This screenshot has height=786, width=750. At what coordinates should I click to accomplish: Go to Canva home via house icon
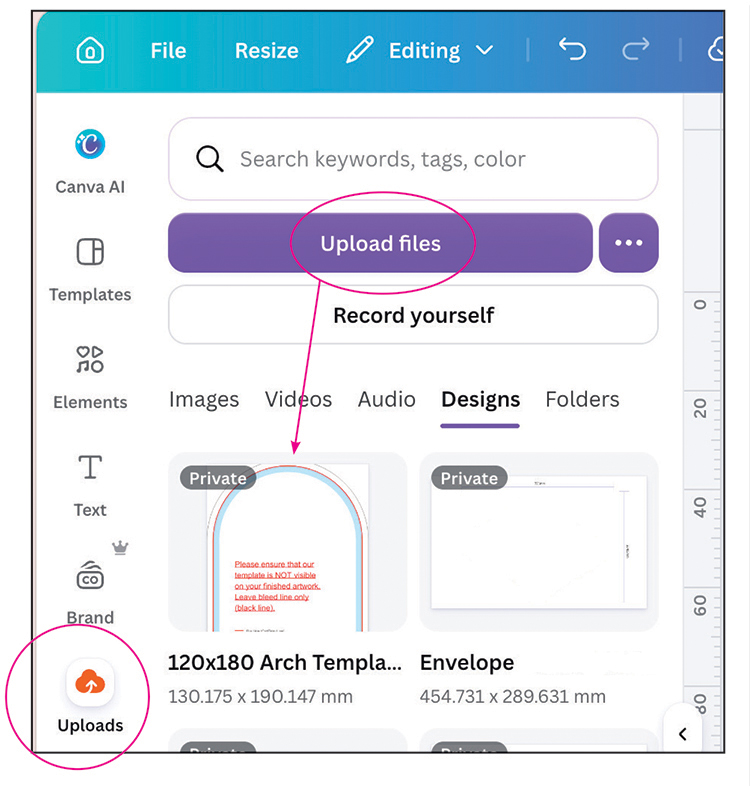click(90, 50)
